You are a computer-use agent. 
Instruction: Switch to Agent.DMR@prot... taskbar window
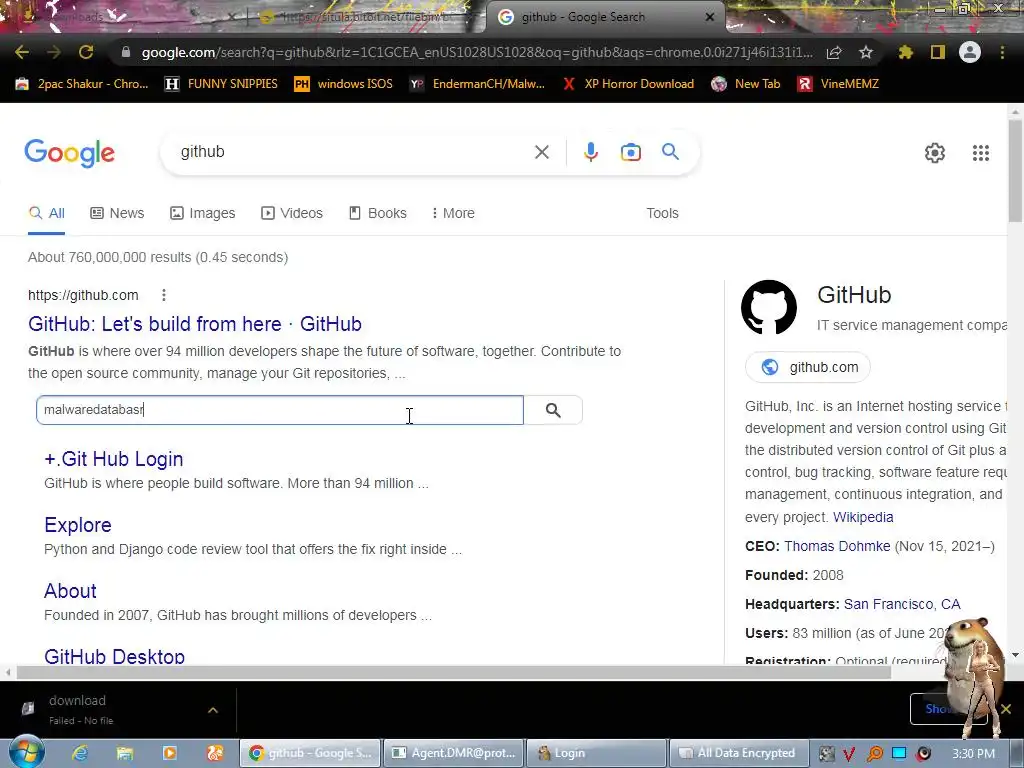(454, 753)
